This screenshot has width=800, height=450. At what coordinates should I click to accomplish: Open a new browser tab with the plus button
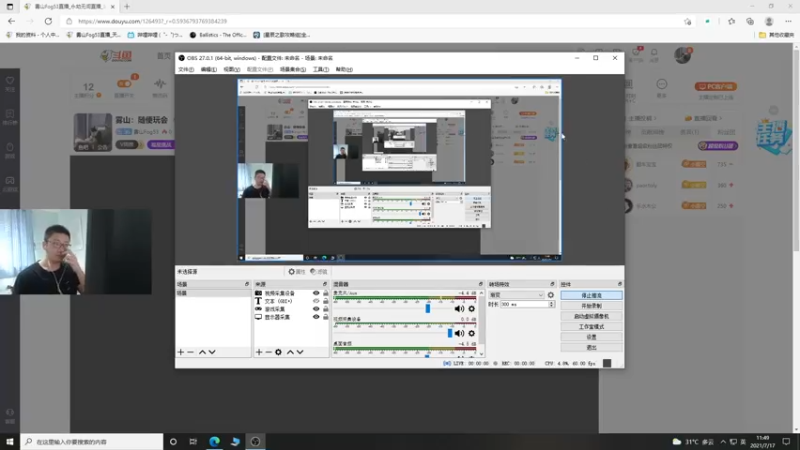pyautogui.click(x=127, y=7)
